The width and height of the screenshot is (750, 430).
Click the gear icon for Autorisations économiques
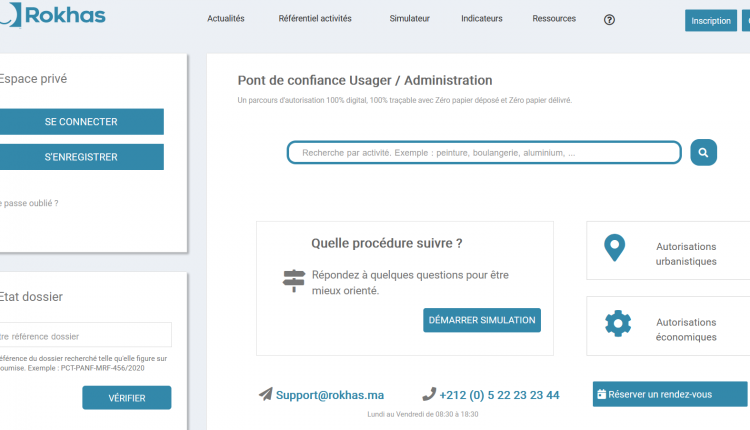[618, 323]
